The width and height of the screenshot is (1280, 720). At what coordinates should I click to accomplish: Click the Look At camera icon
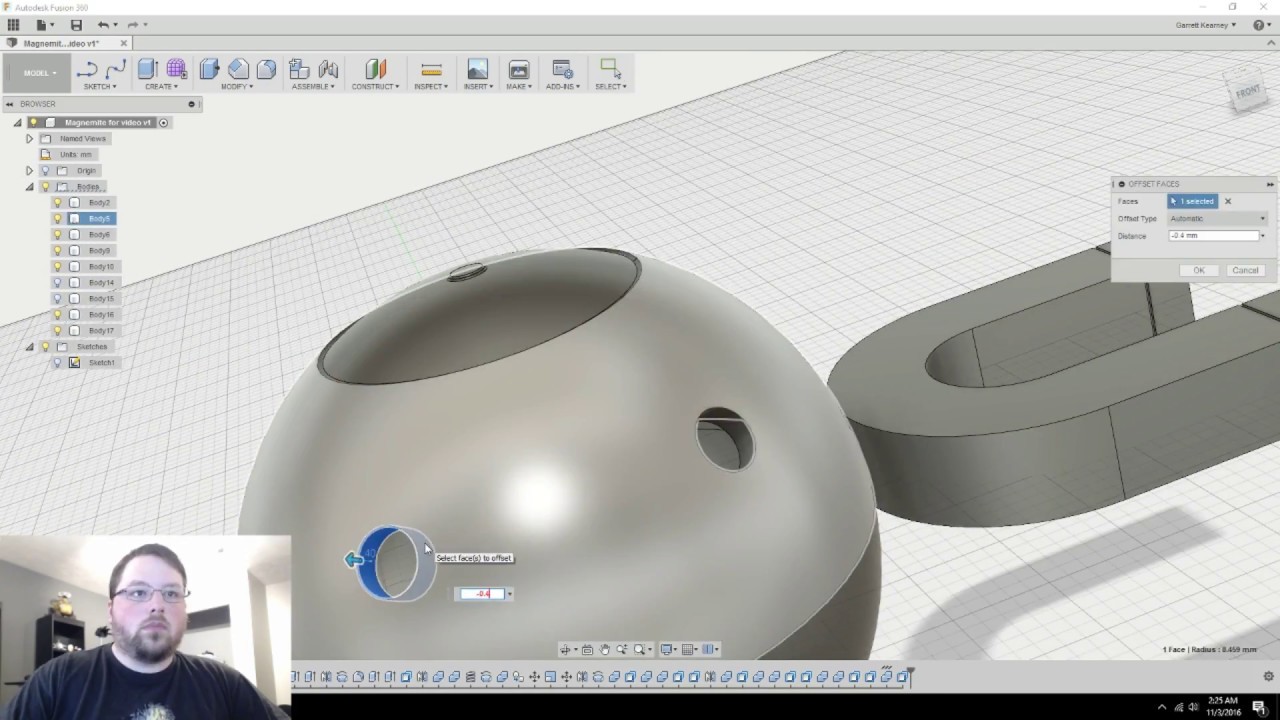point(587,650)
